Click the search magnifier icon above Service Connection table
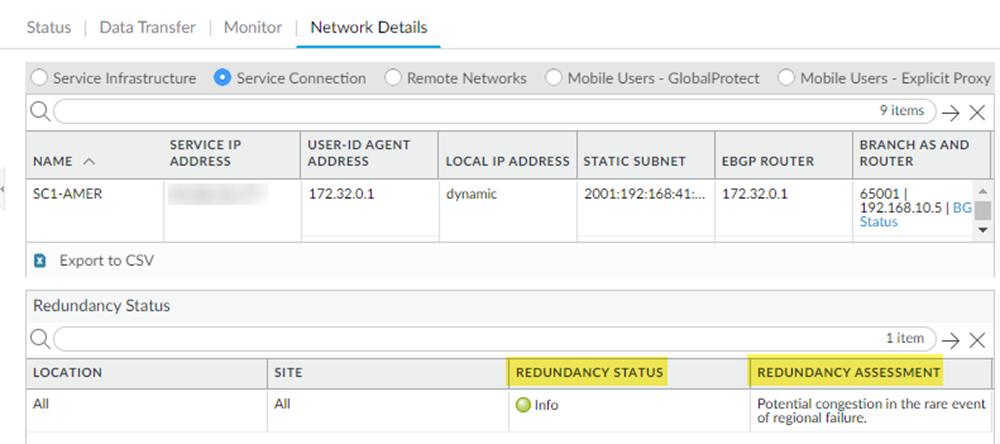The height and width of the screenshot is (444, 1000). click(40, 111)
